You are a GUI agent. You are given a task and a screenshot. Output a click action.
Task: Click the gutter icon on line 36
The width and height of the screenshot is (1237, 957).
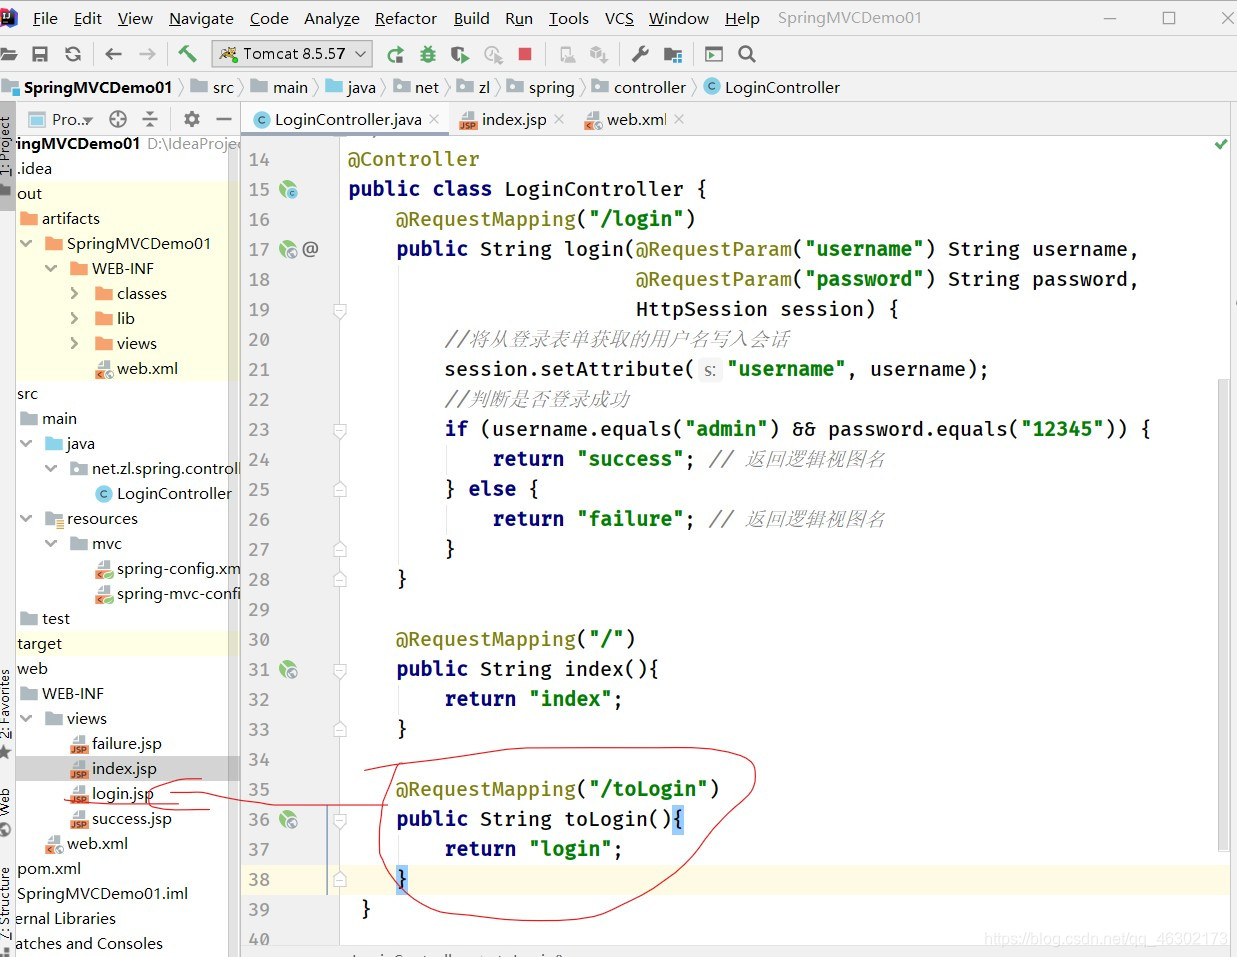coord(288,819)
